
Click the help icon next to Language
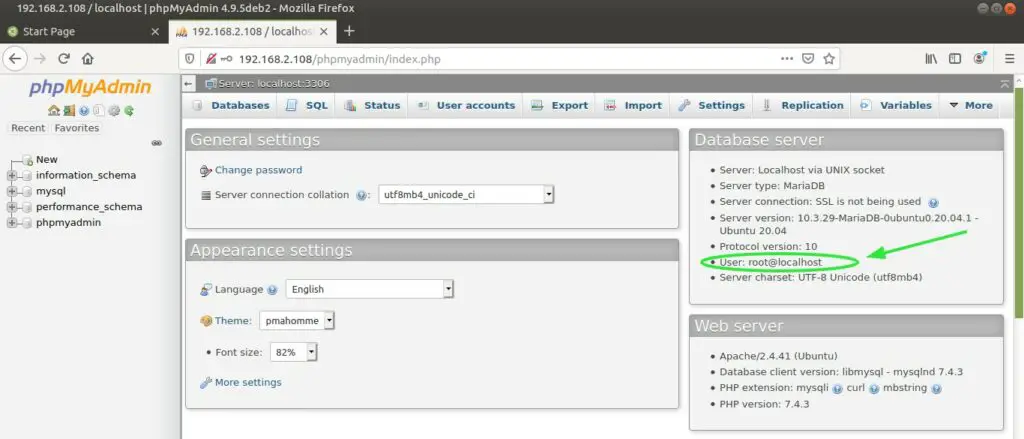coord(272,290)
